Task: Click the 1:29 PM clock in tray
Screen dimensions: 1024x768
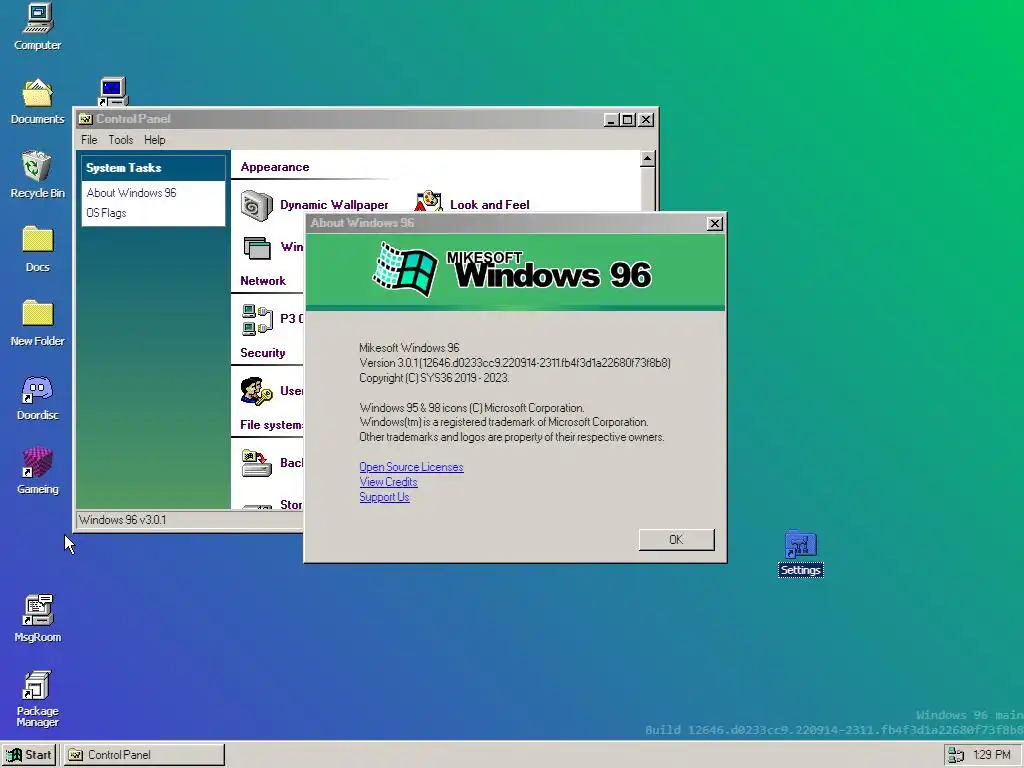Action: (991, 755)
